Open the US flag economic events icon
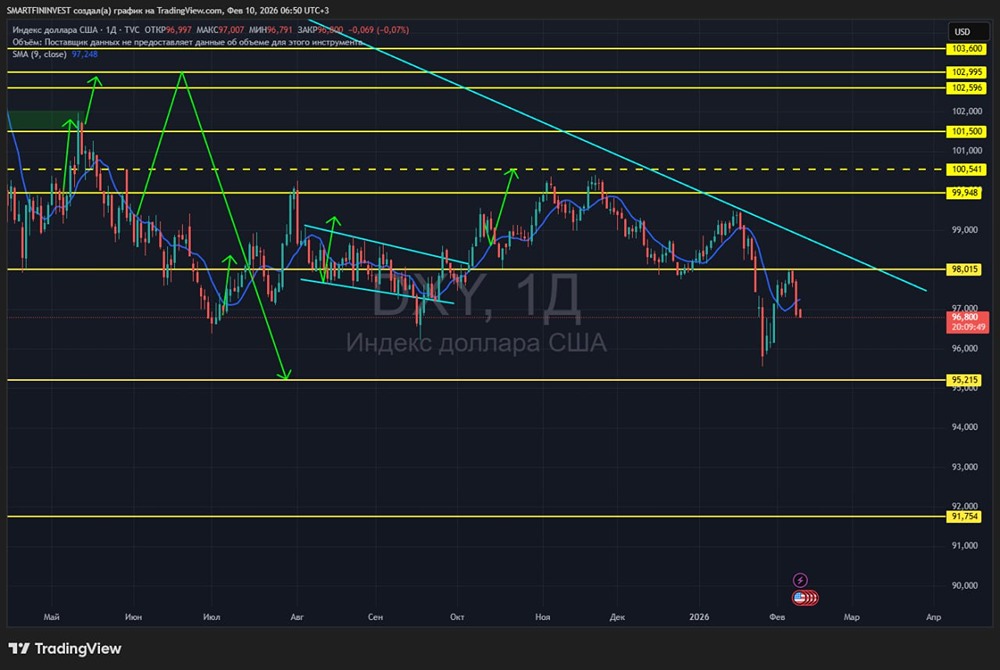This screenshot has width=1000, height=670. 805,598
